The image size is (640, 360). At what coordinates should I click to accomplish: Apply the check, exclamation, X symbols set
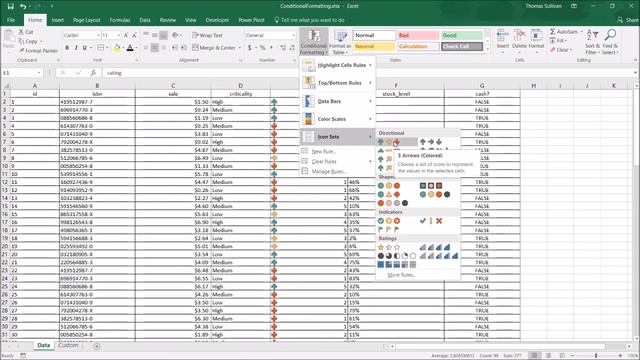click(431, 221)
